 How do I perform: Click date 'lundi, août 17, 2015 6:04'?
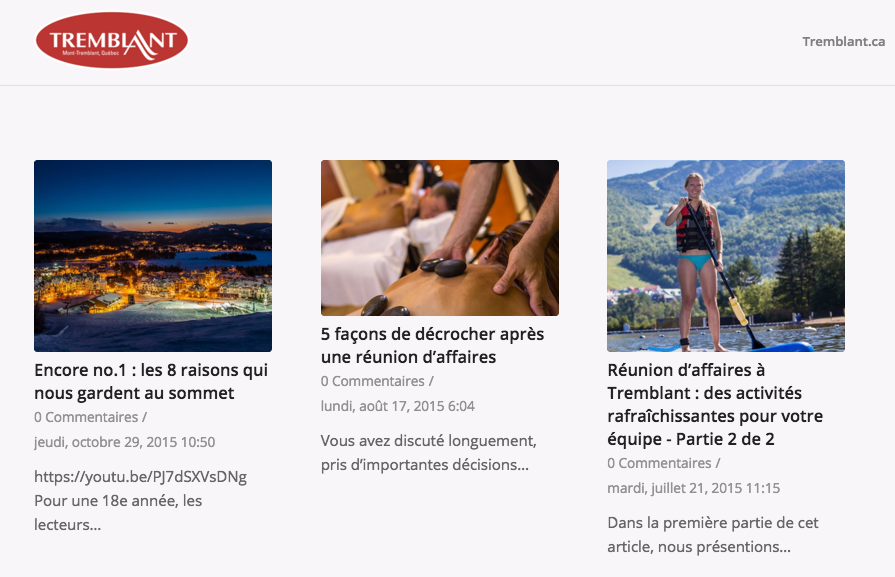tap(398, 406)
